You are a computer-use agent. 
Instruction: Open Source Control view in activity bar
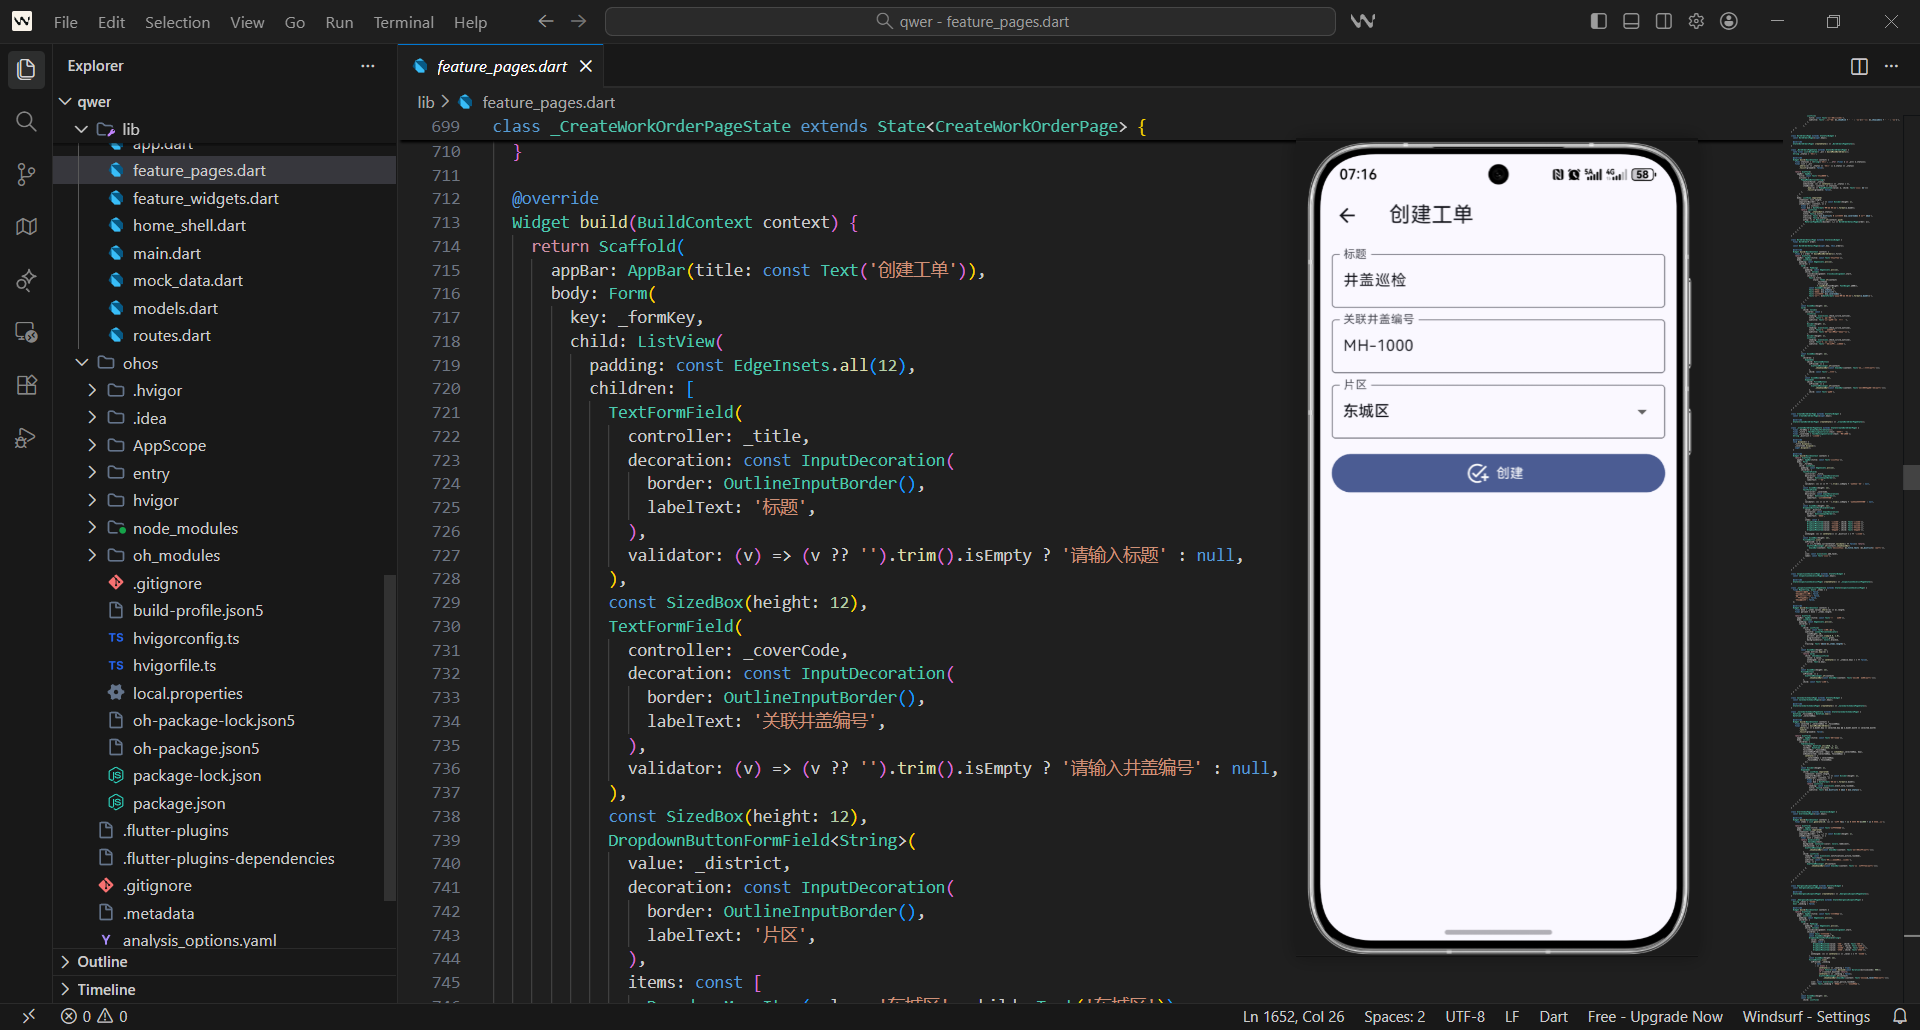point(26,175)
